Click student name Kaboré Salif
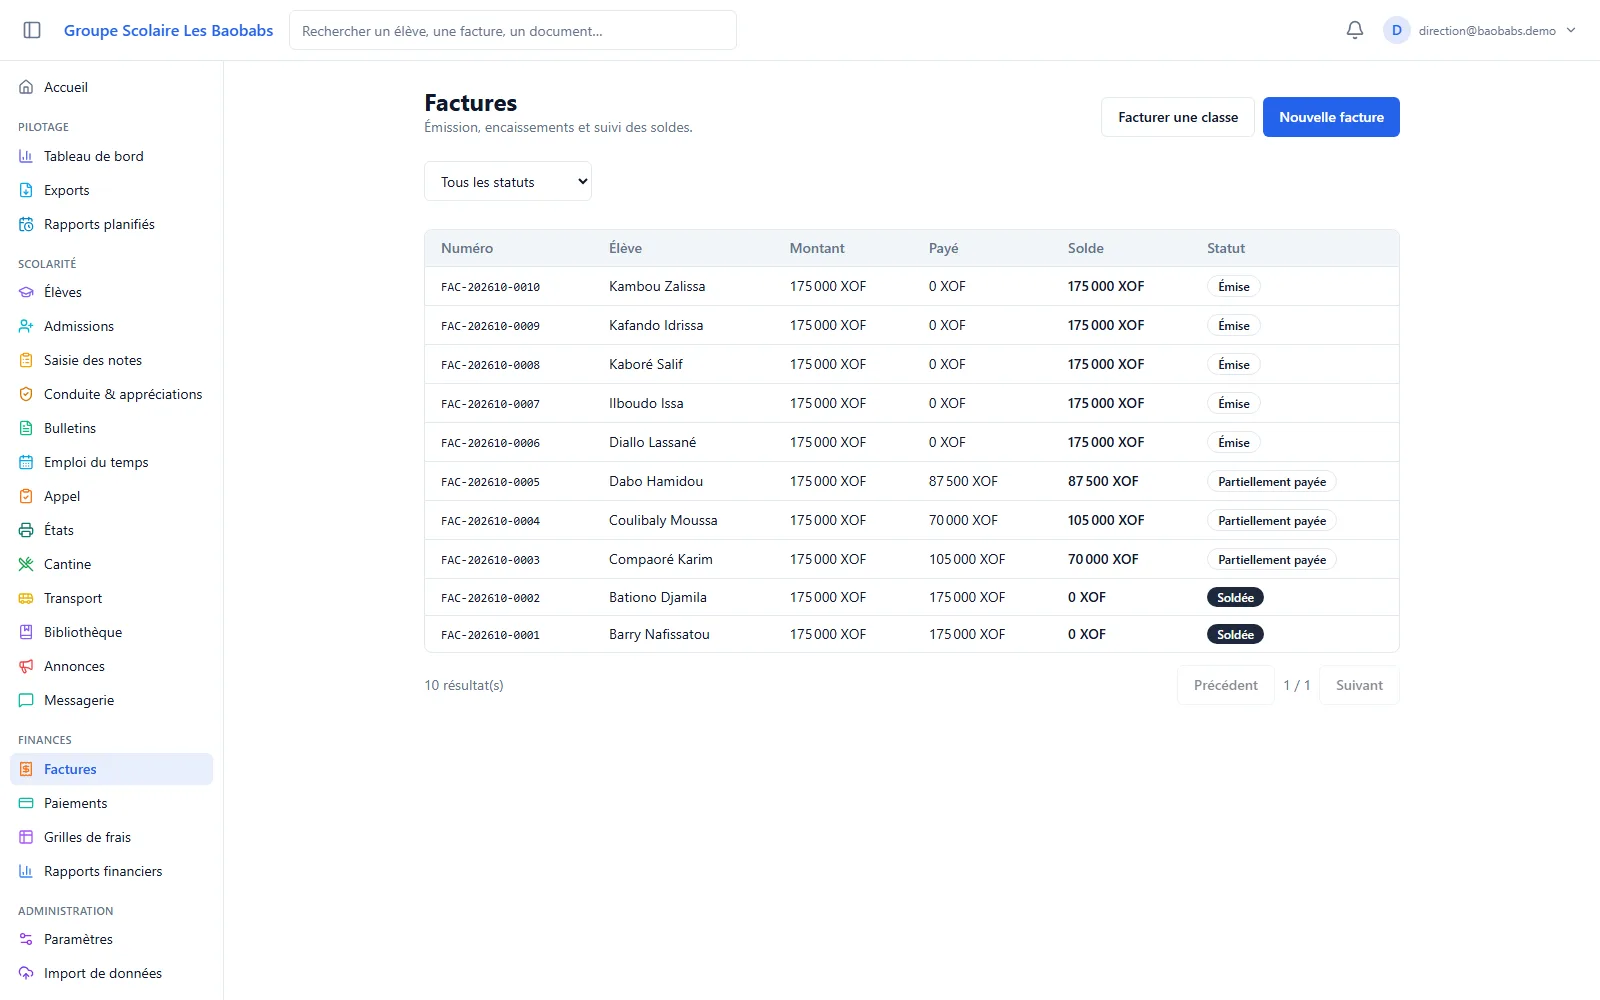This screenshot has height=1000, width=1600. (x=646, y=364)
